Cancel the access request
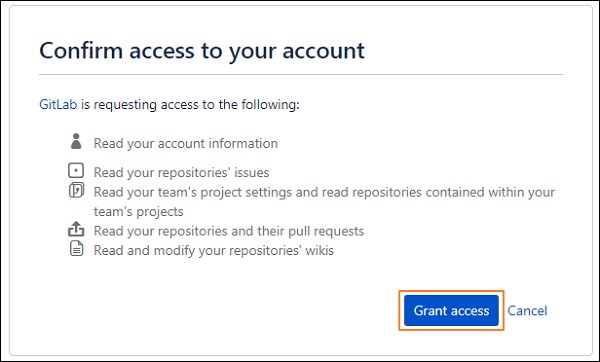Image resolution: width=600 pixels, height=362 pixels. point(527,310)
